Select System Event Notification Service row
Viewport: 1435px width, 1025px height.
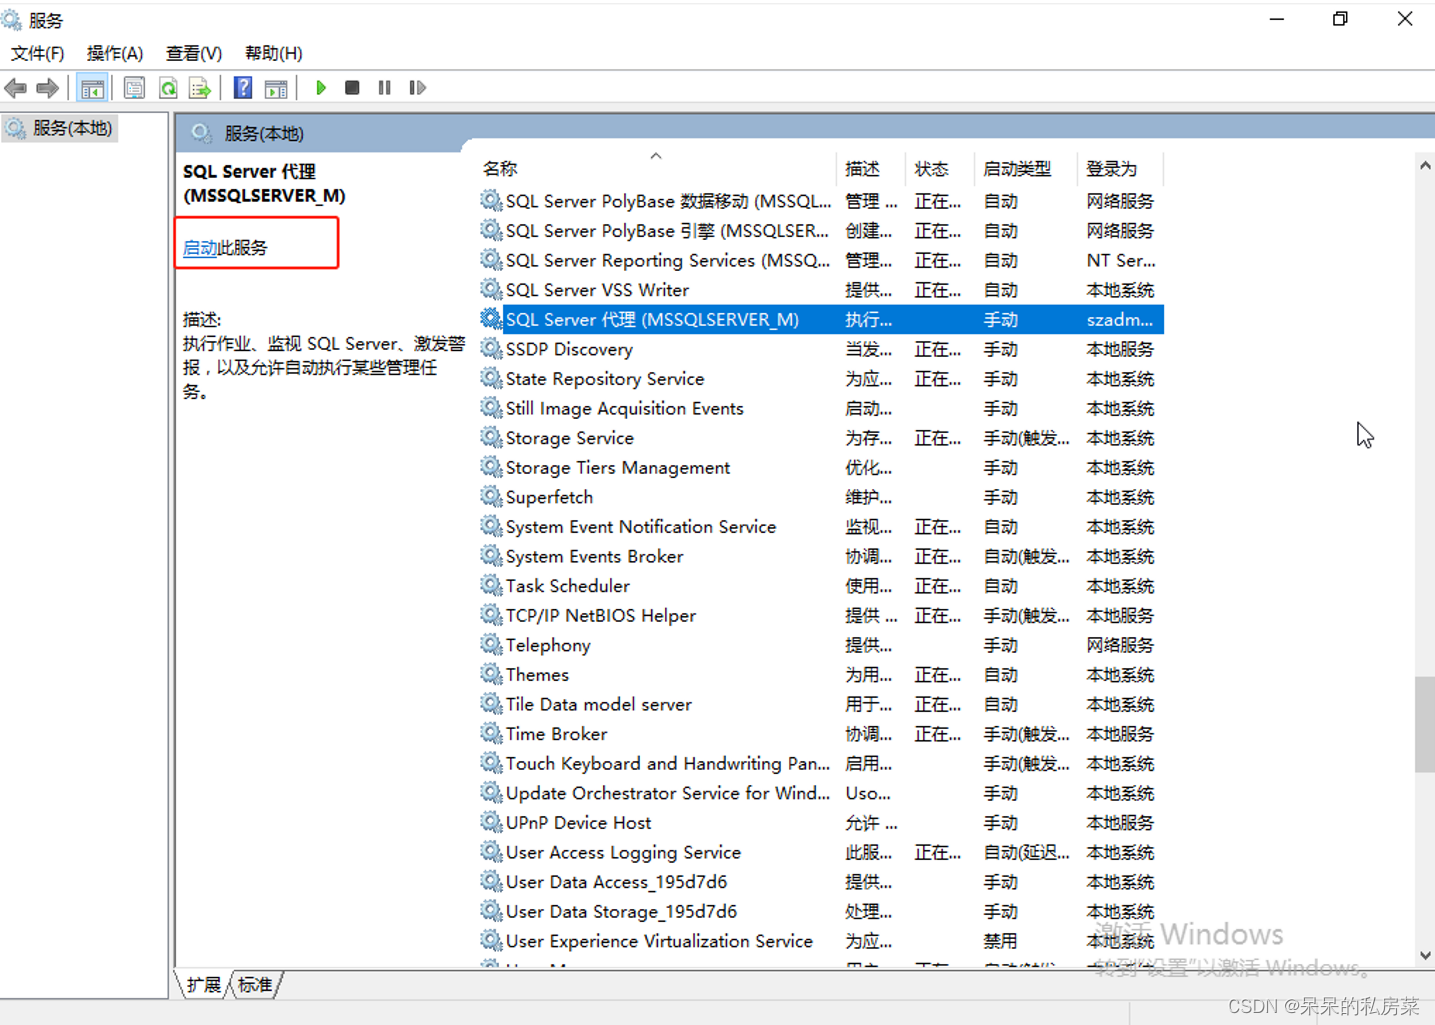(x=820, y=526)
